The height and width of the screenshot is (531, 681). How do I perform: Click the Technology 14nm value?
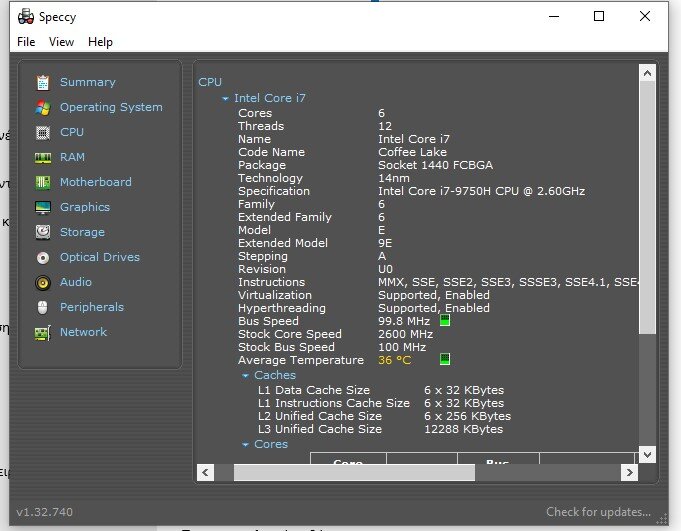[393, 178]
